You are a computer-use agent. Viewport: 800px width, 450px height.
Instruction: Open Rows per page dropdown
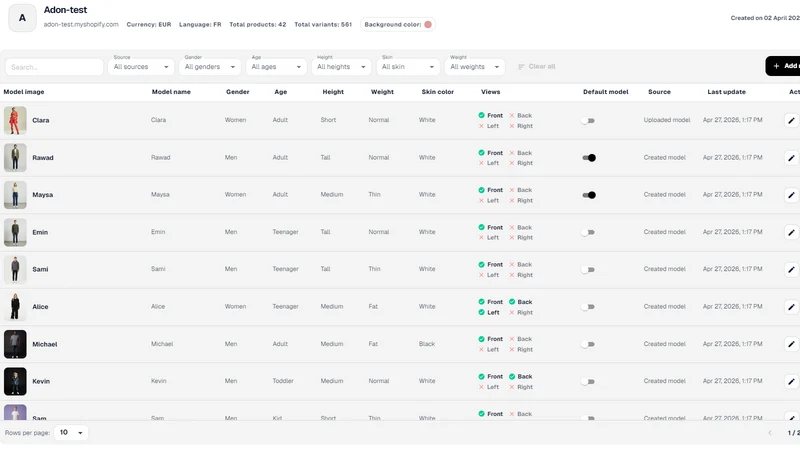71,433
